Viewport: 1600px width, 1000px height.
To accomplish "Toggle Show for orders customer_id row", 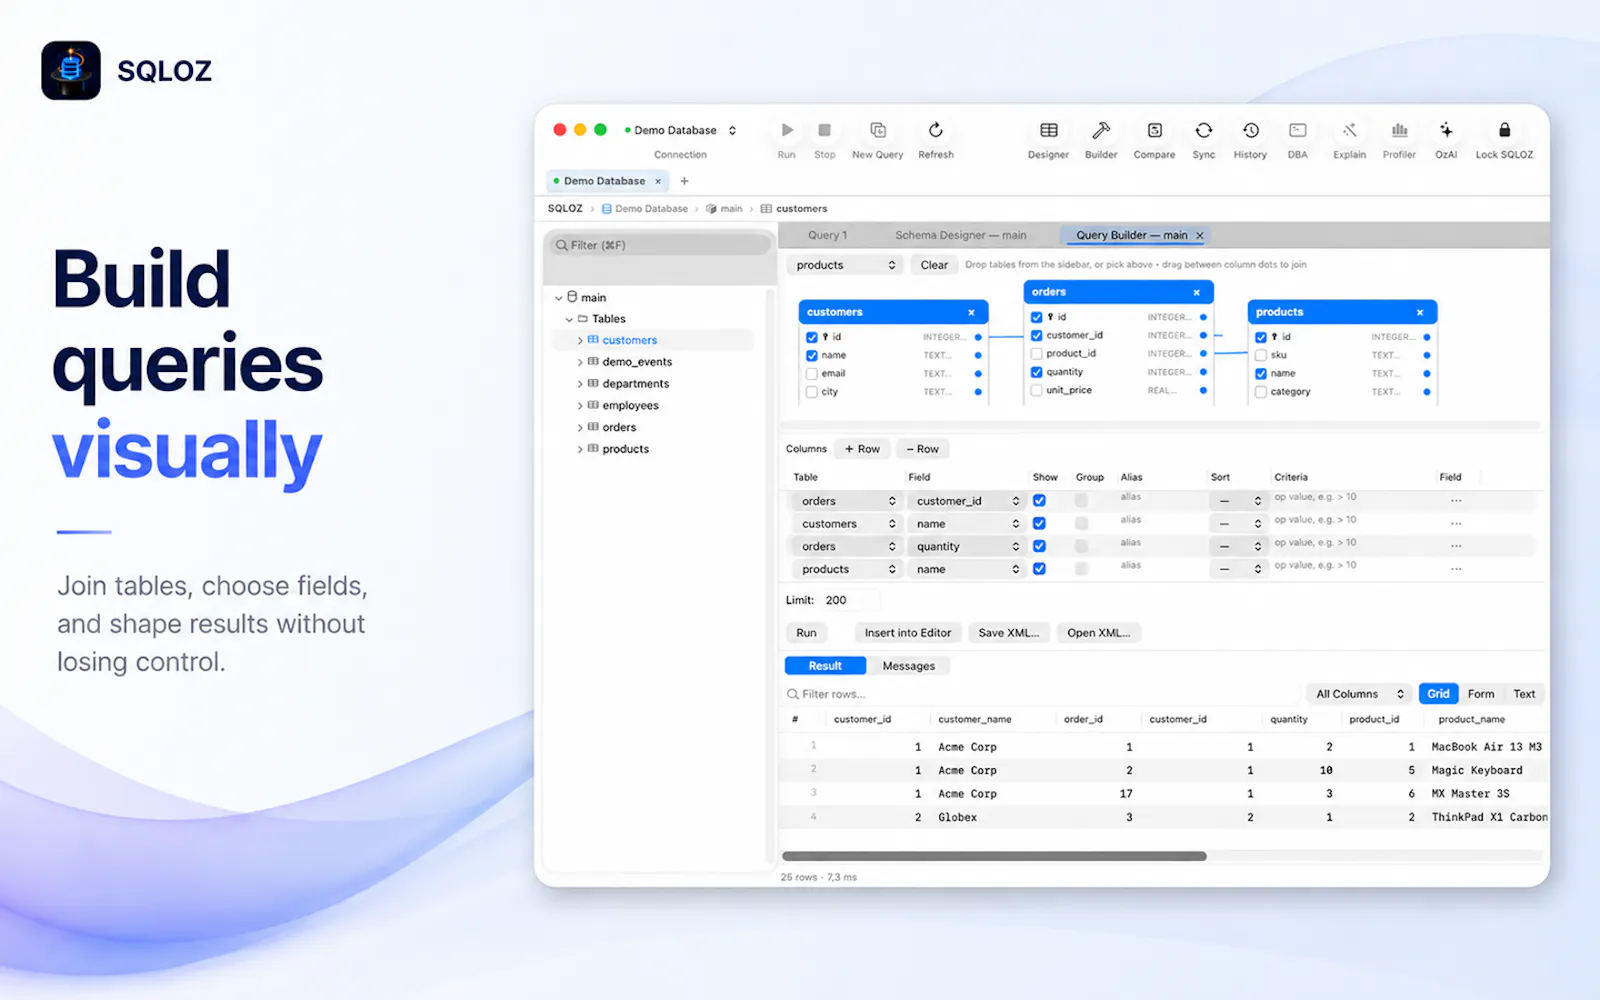I will tap(1039, 501).
